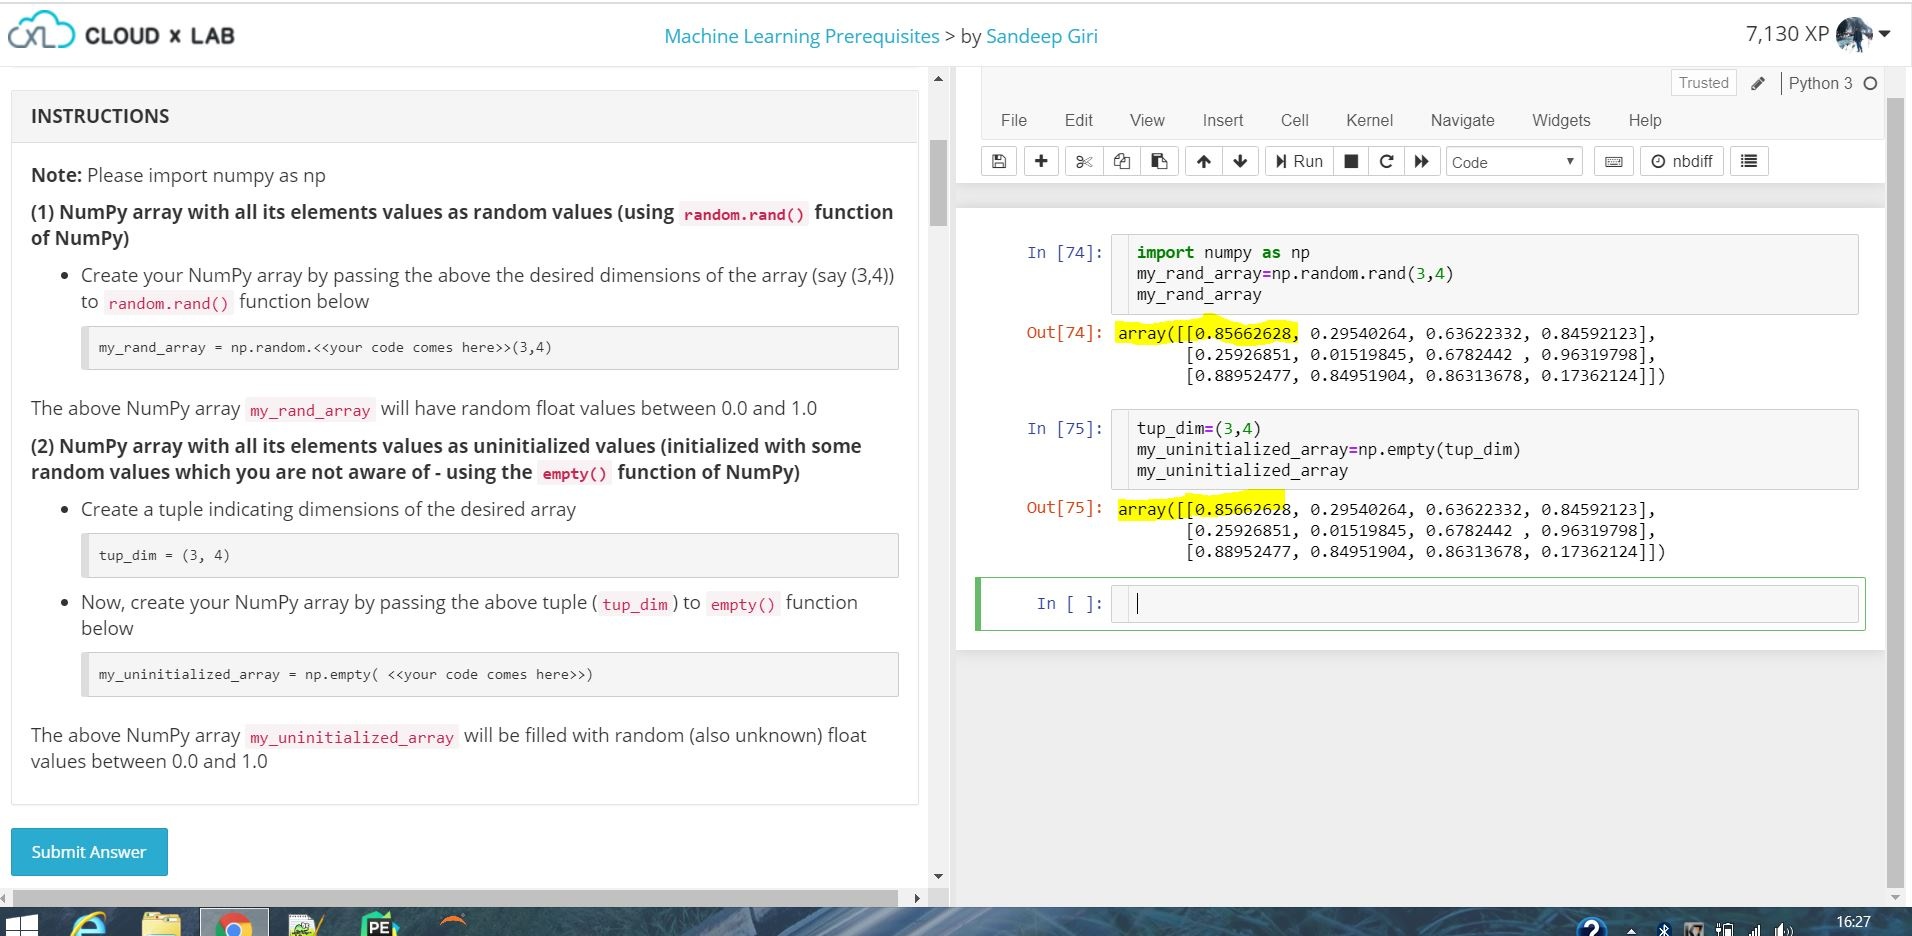The width and height of the screenshot is (1912, 936).
Task: Open the Kernel menu
Action: [1368, 120]
